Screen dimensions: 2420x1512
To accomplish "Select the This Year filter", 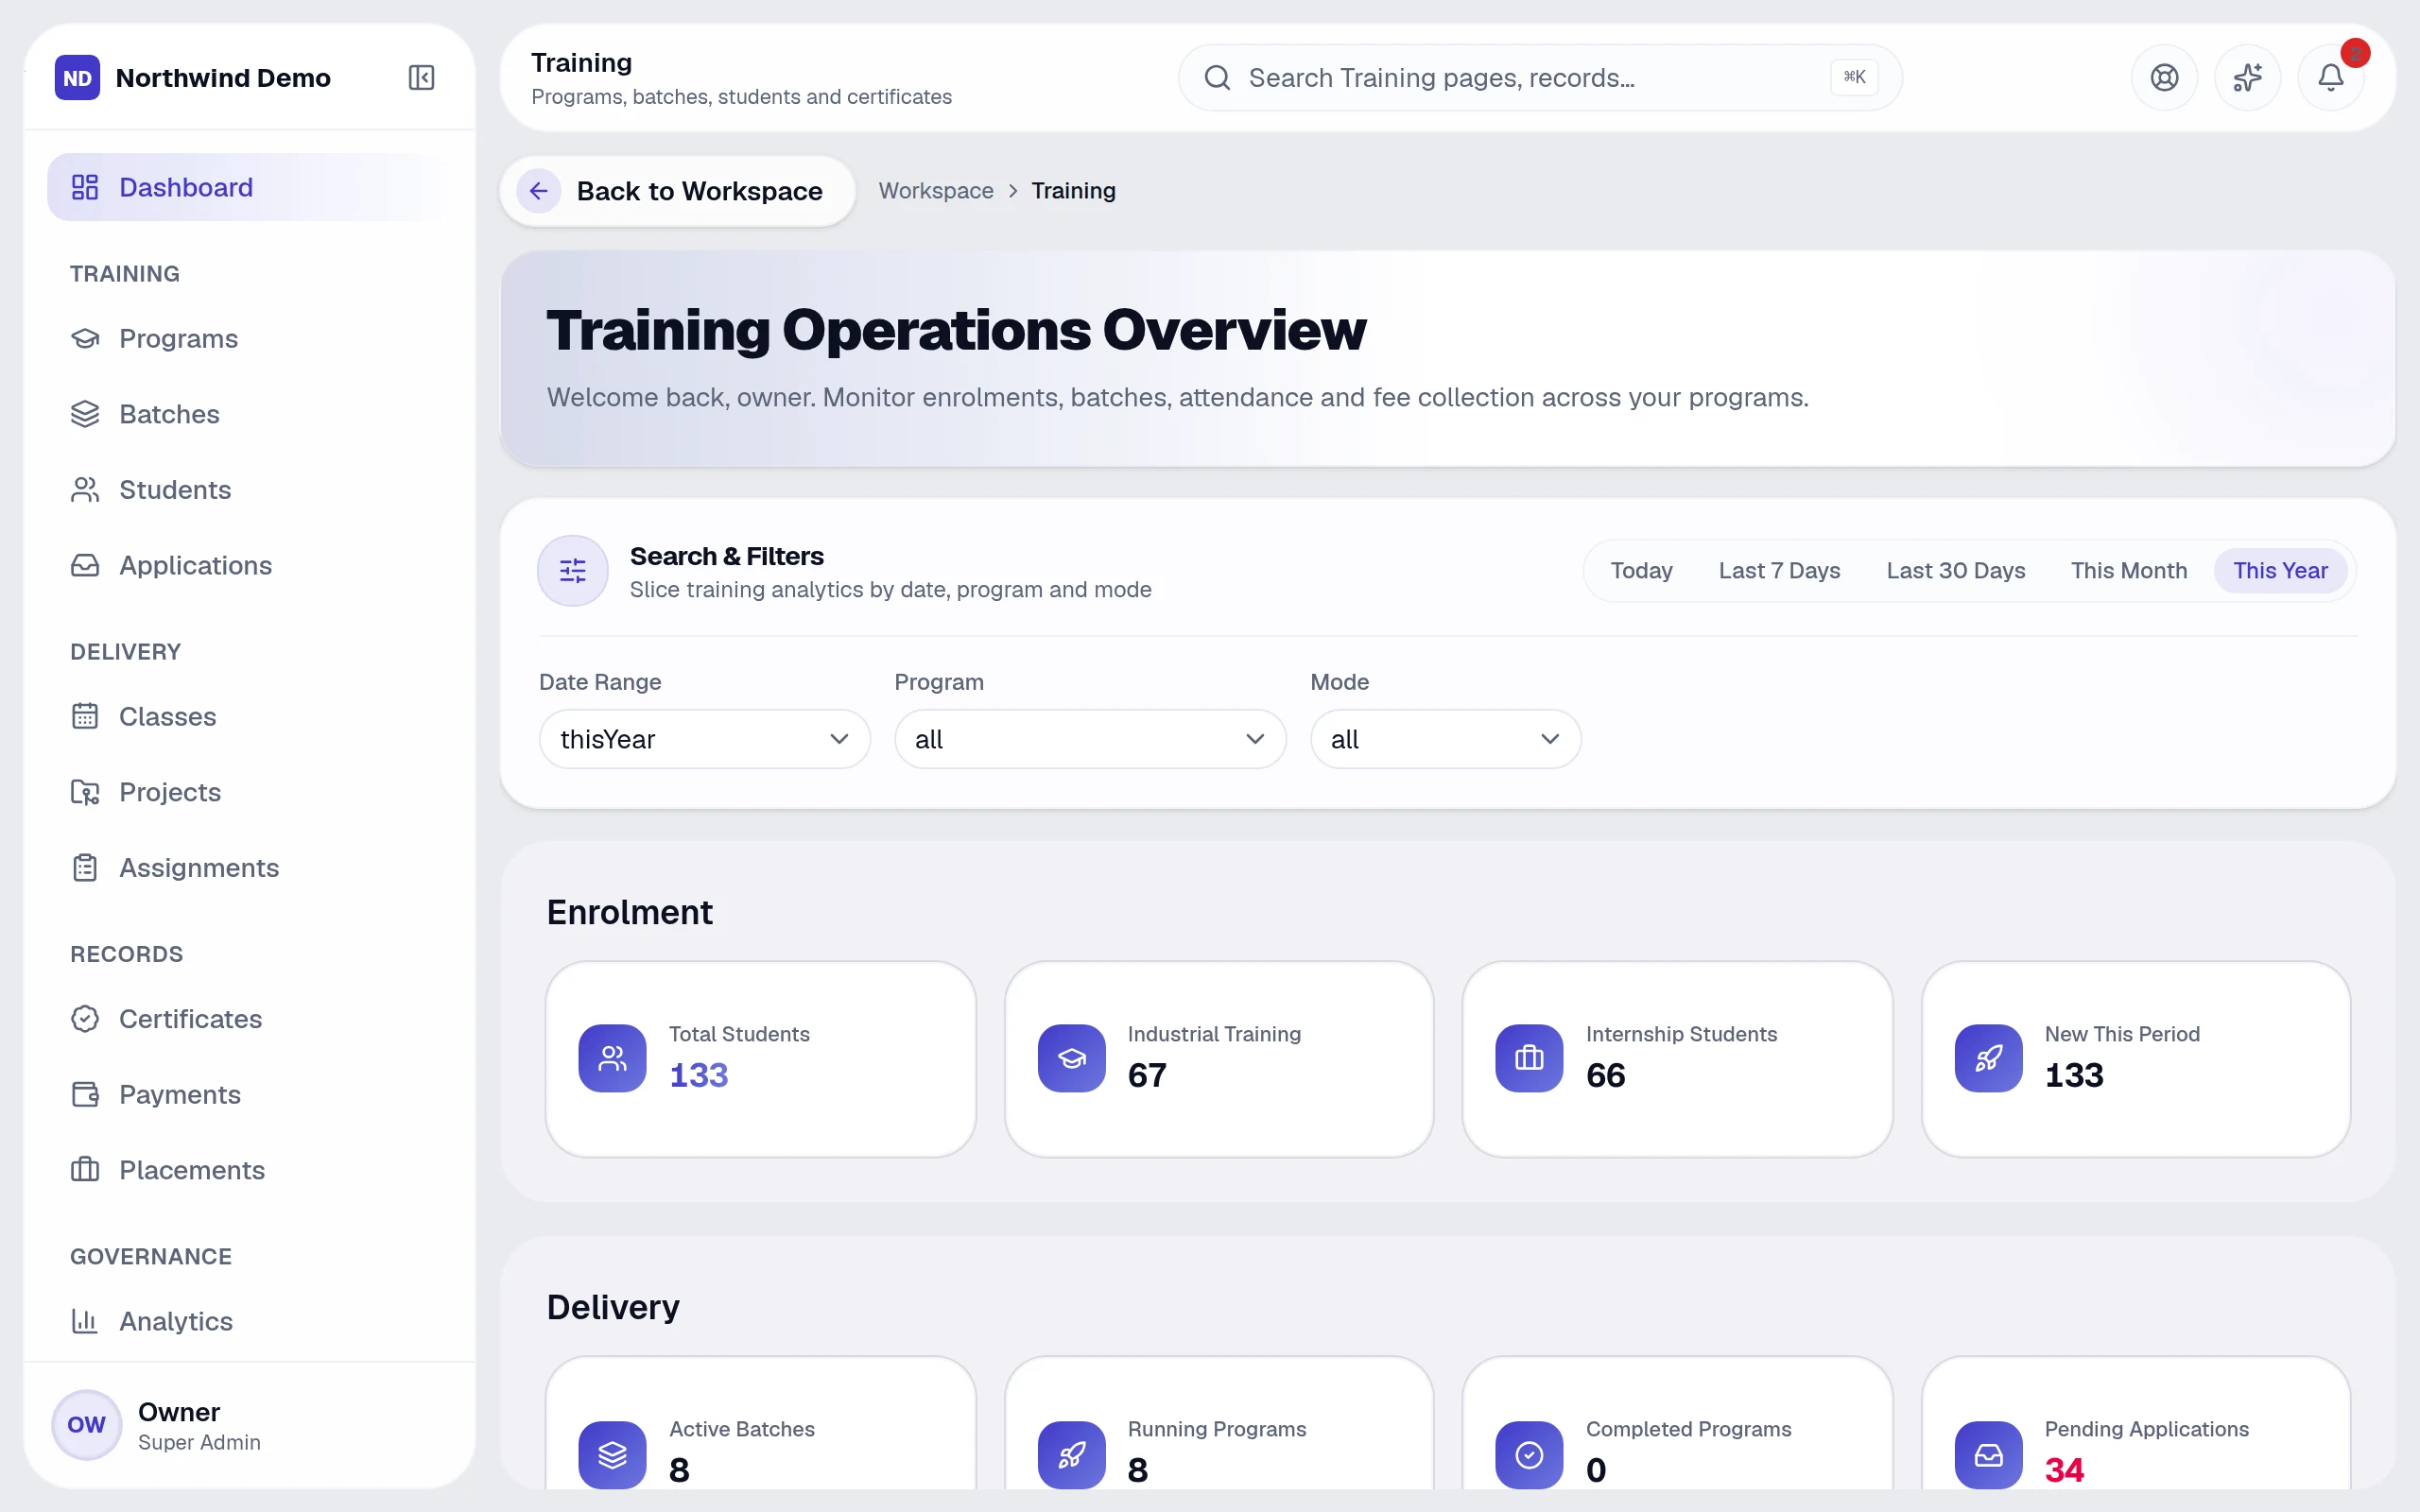I will point(2280,570).
